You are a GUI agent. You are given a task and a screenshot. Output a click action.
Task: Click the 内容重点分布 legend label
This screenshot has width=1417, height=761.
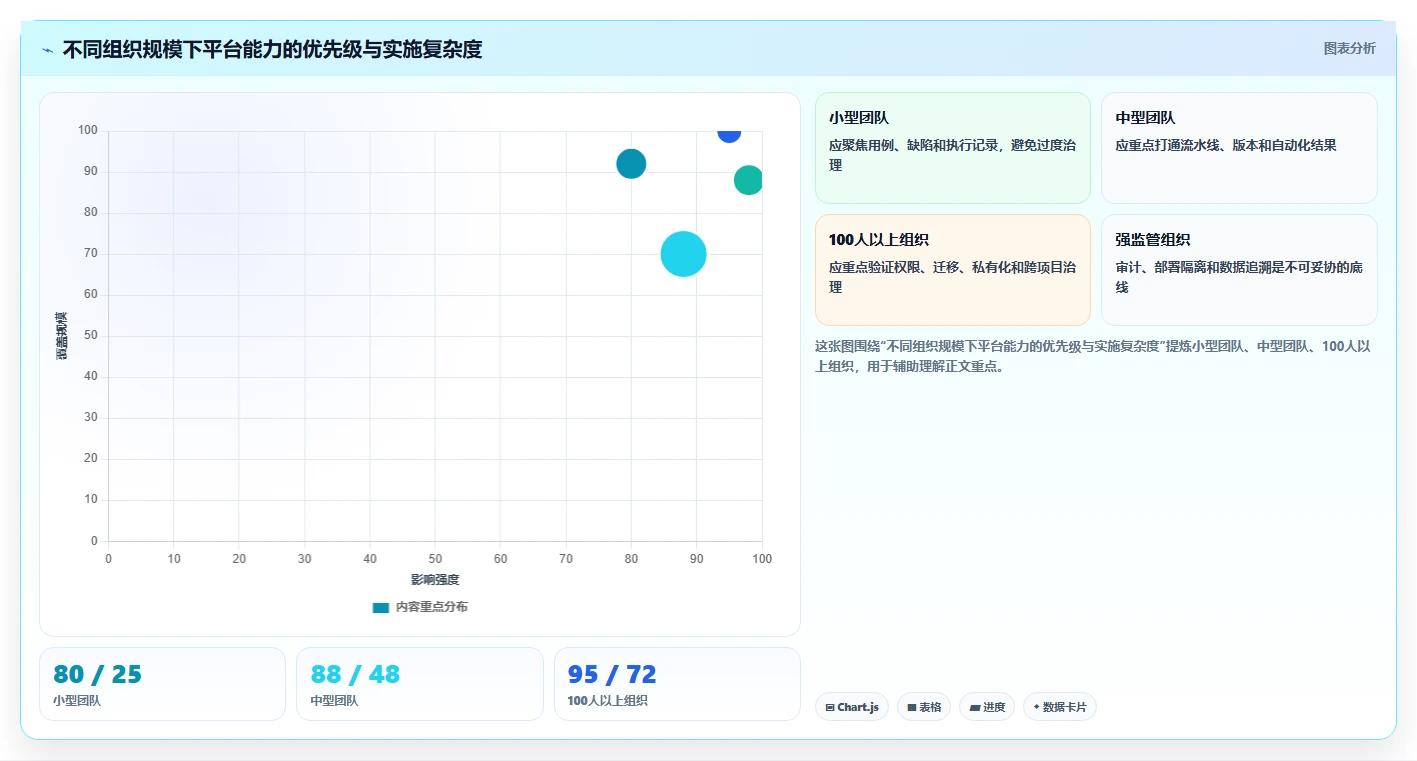pos(431,607)
